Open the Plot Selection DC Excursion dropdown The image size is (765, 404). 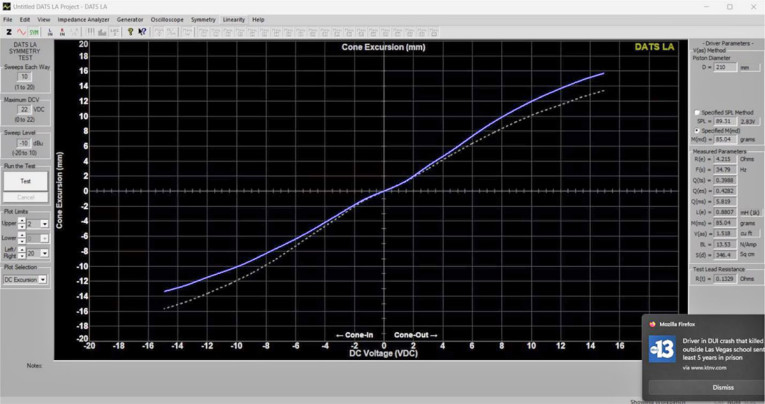(43, 279)
